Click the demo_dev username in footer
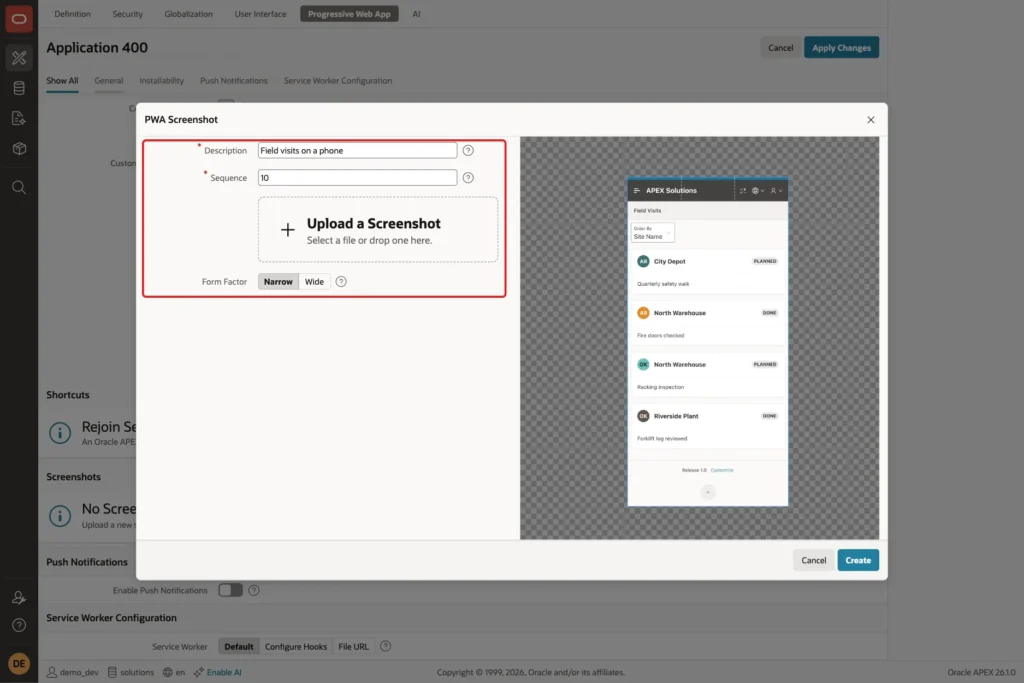Image resolution: width=1024 pixels, height=683 pixels. tap(79, 672)
